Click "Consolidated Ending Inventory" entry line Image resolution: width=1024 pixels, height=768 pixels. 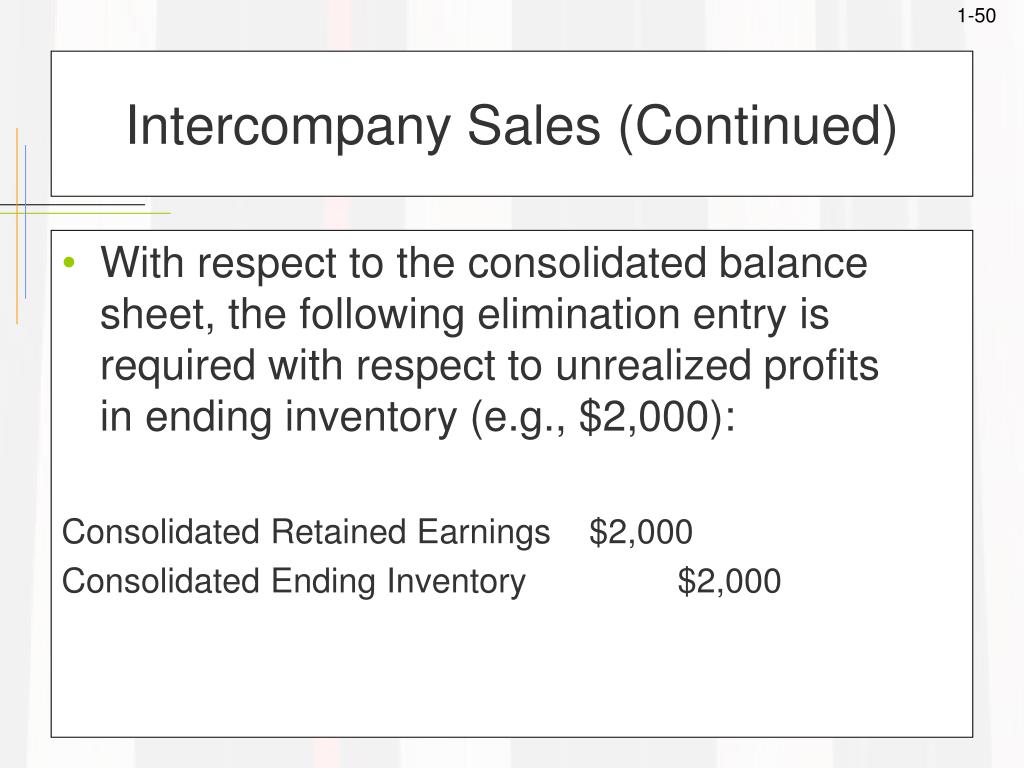294,581
